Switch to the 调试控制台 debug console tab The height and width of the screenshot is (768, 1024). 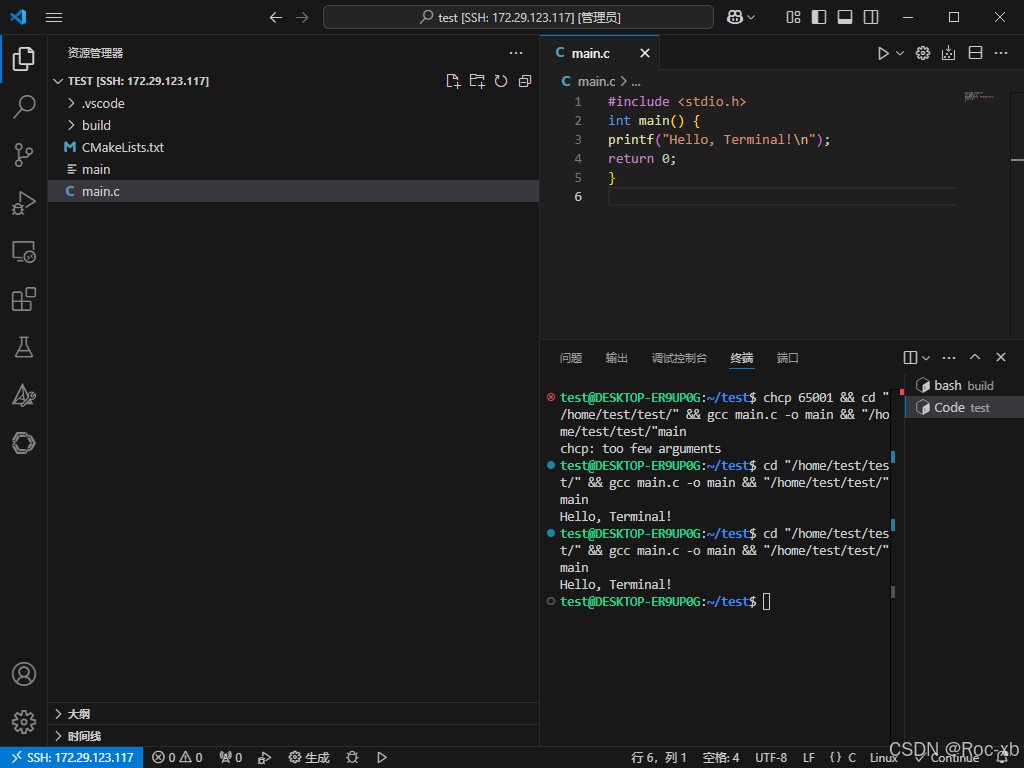click(x=679, y=358)
